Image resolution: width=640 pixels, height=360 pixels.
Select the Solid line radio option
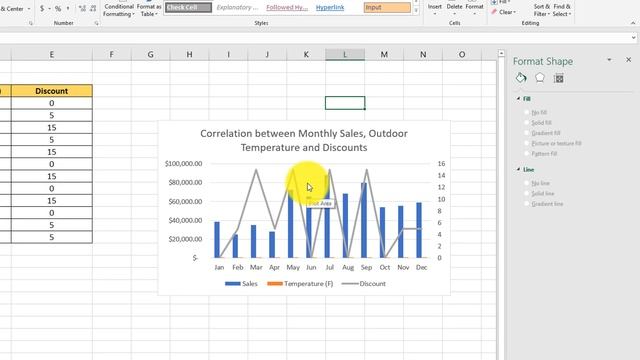coord(527,193)
